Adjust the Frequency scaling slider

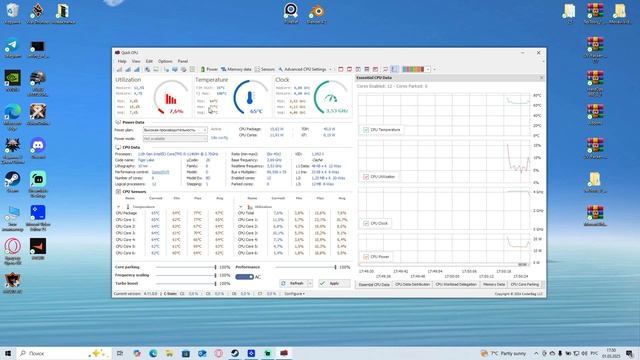(186, 276)
